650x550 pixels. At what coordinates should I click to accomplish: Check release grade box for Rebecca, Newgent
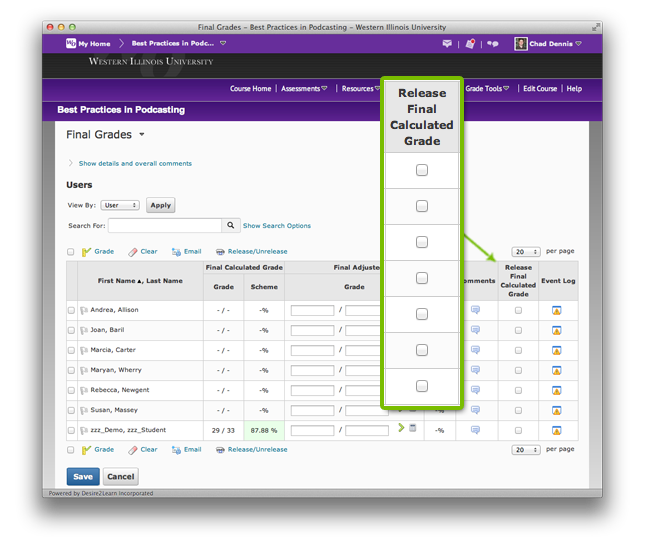pos(518,390)
